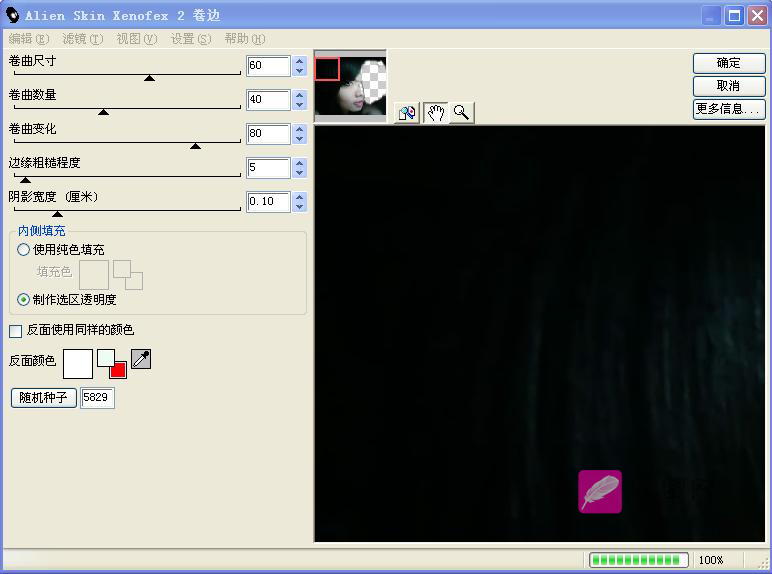Click the 卷曲数量 slider handle
The width and height of the screenshot is (772, 574).
point(103,112)
